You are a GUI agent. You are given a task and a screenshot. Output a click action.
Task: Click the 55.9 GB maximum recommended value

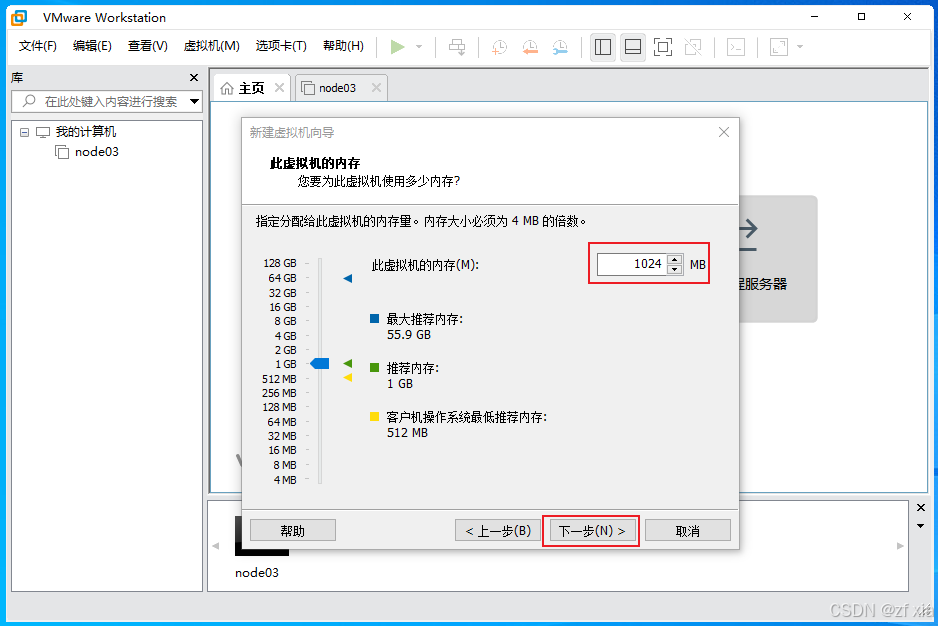coord(409,335)
